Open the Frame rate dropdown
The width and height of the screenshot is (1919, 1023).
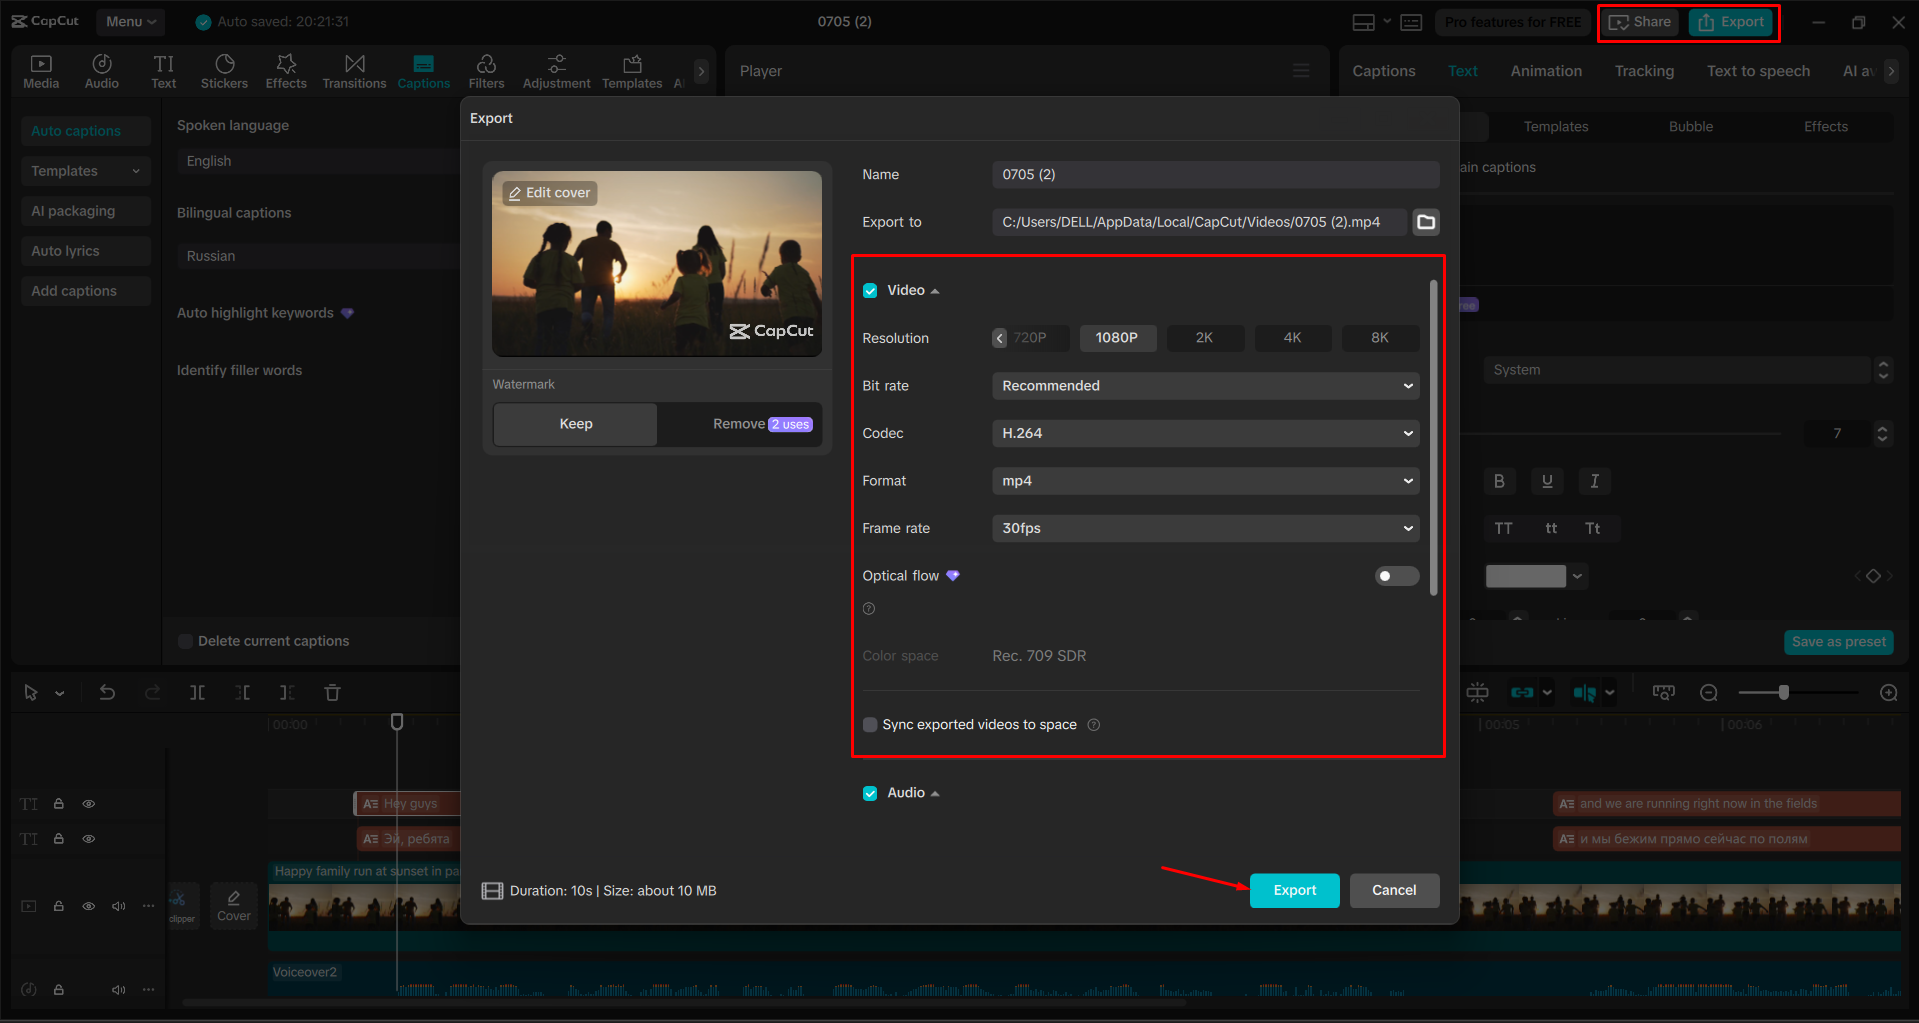point(1204,528)
